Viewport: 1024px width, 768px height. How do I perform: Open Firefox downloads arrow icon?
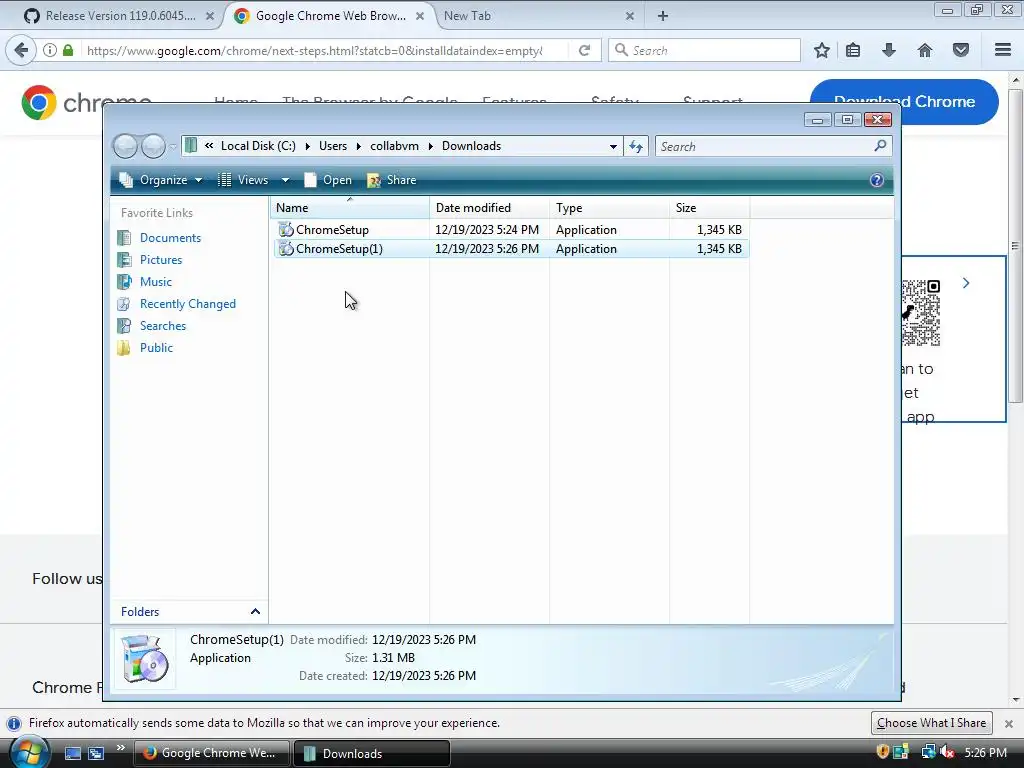click(x=889, y=50)
